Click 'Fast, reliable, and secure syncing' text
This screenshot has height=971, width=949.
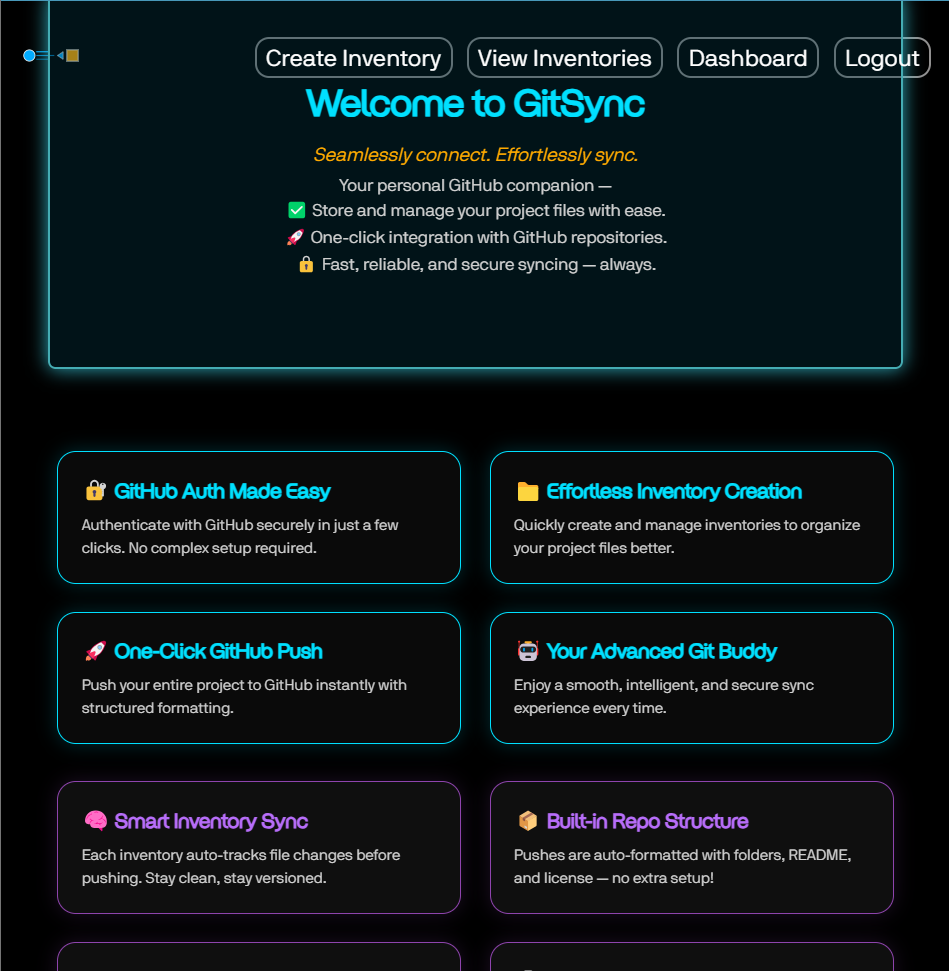tap(488, 264)
